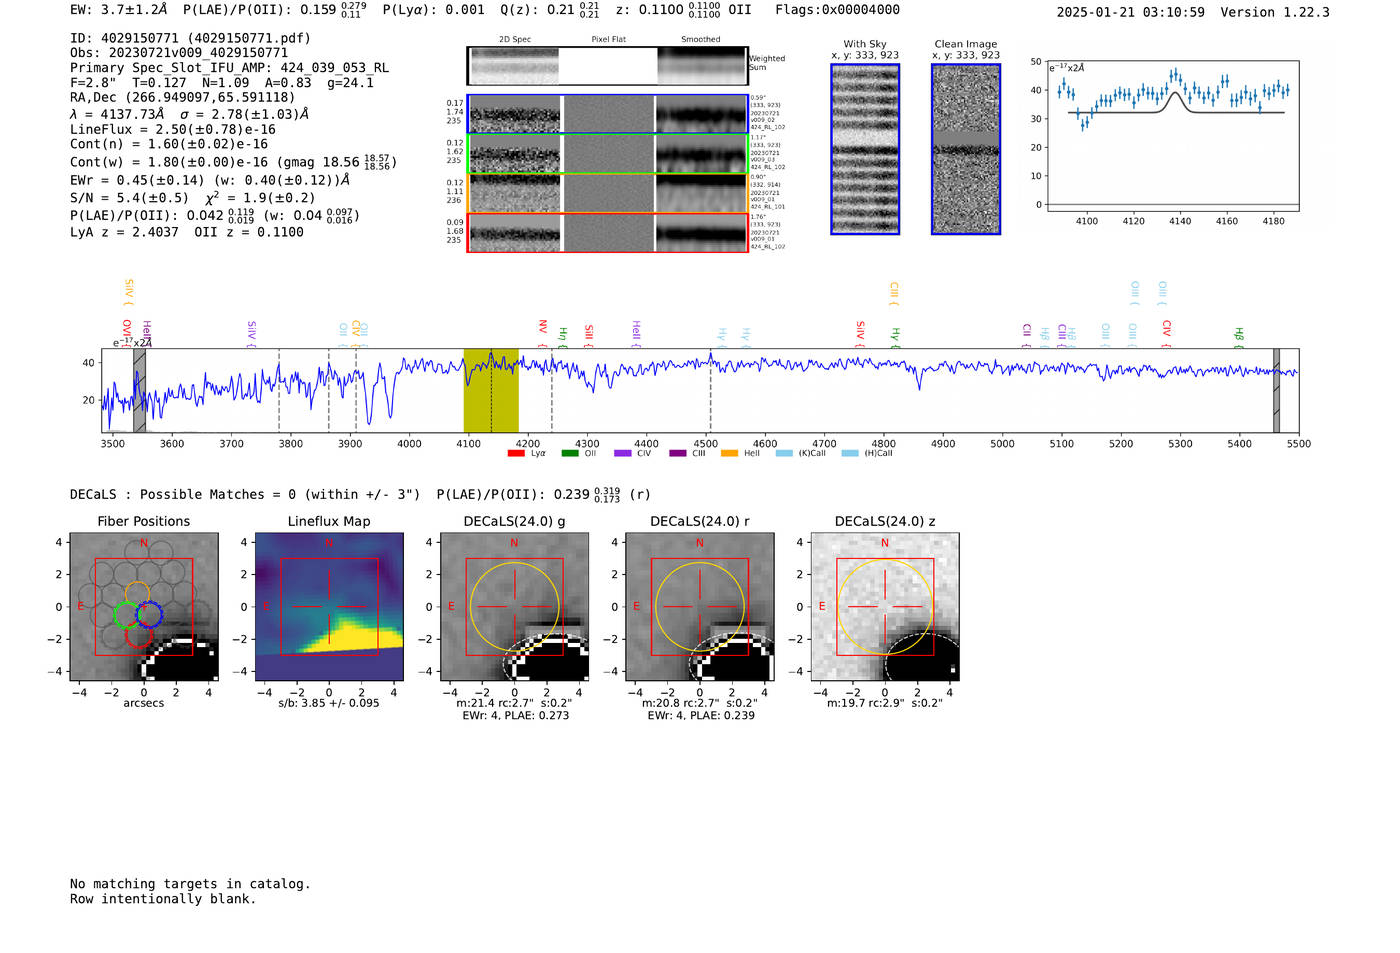Click 'No matching targets in catalog.' text
The image size is (1400, 953).
click(190, 884)
